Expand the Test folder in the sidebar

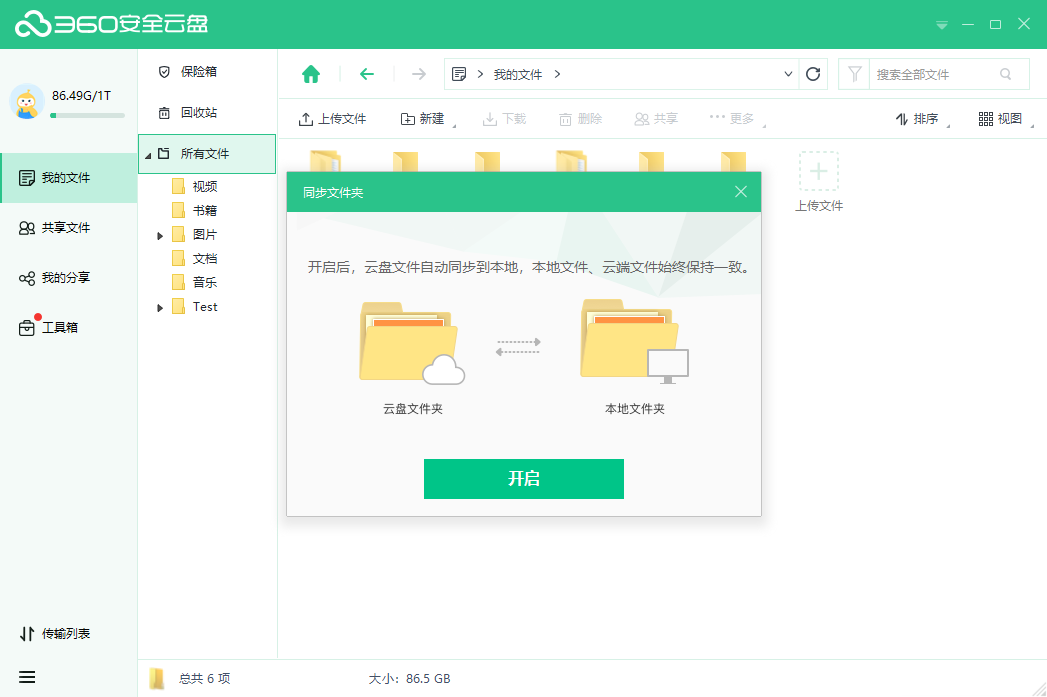160,306
